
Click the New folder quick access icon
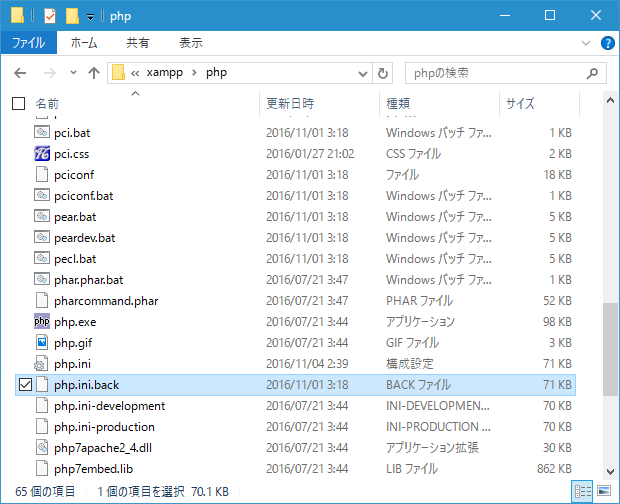click(x=72, y=16)
